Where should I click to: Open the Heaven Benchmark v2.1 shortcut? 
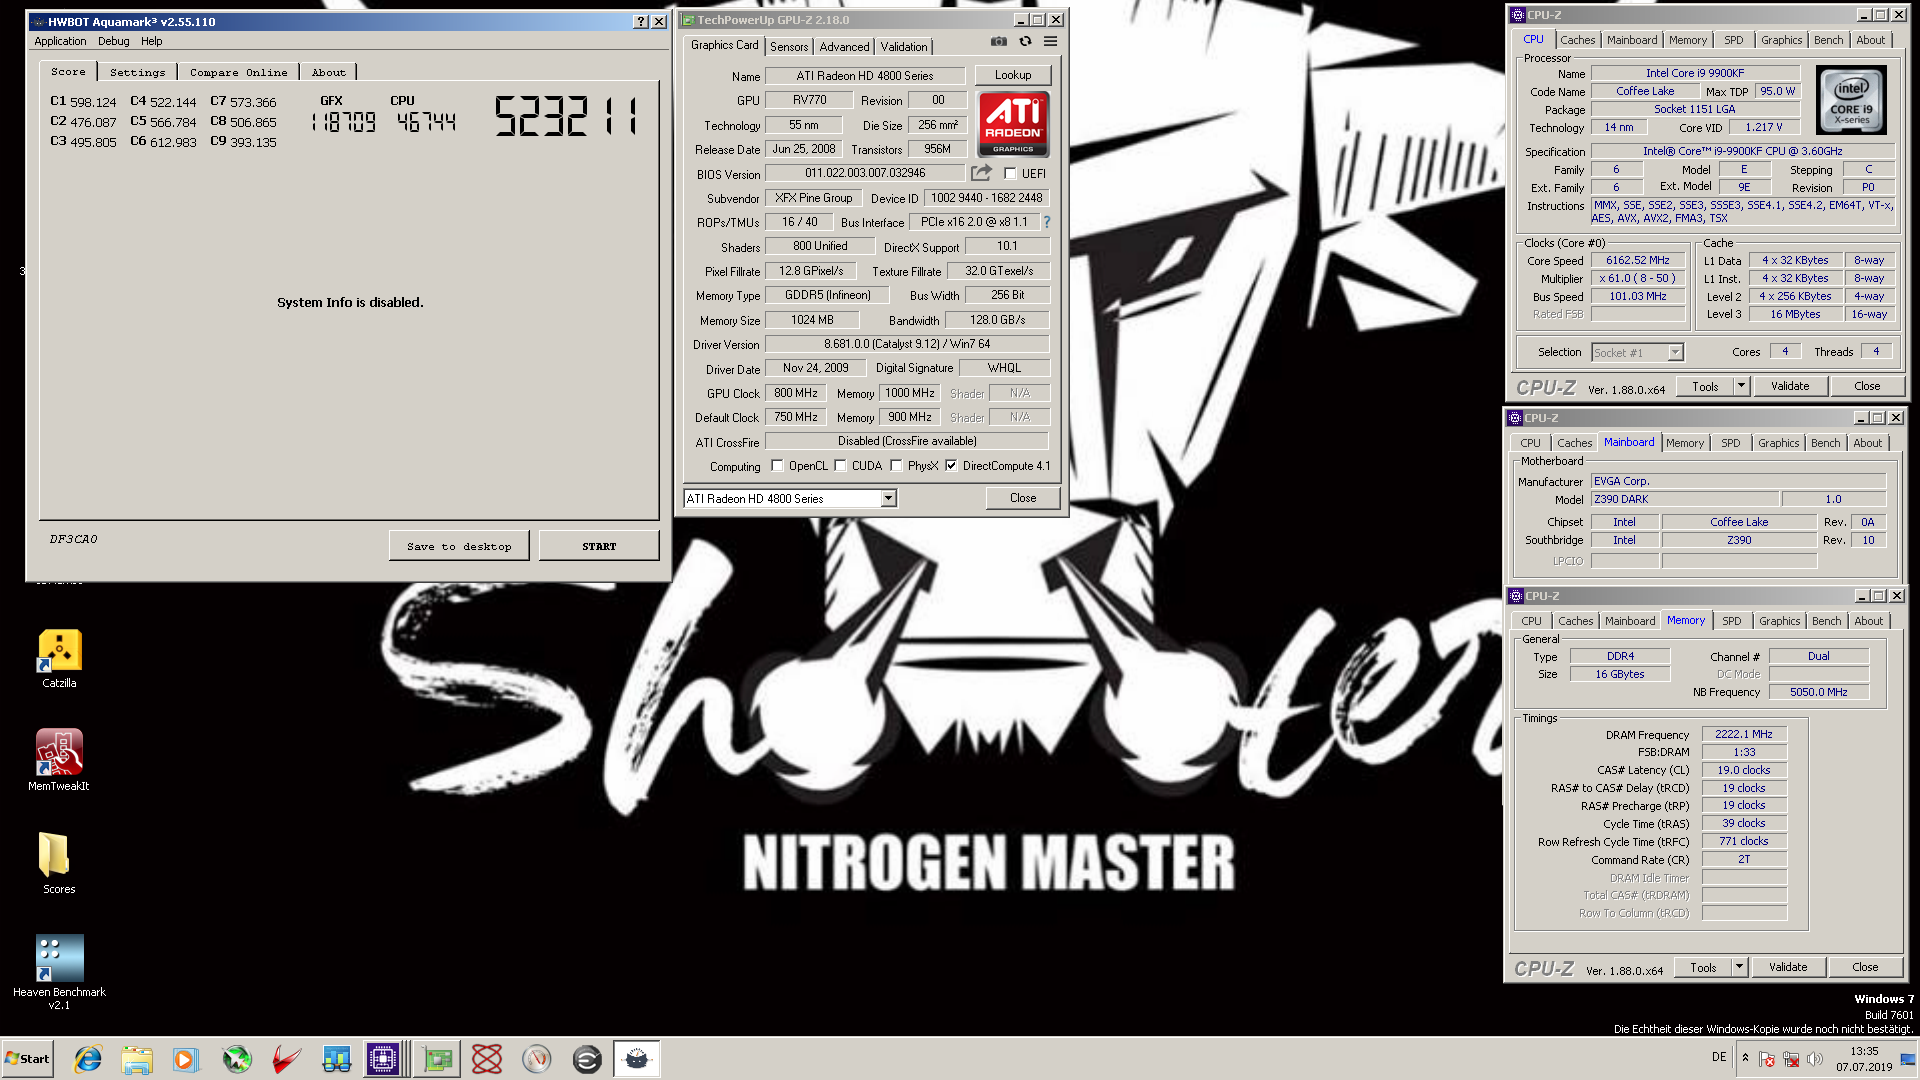(x=59, y=972)
